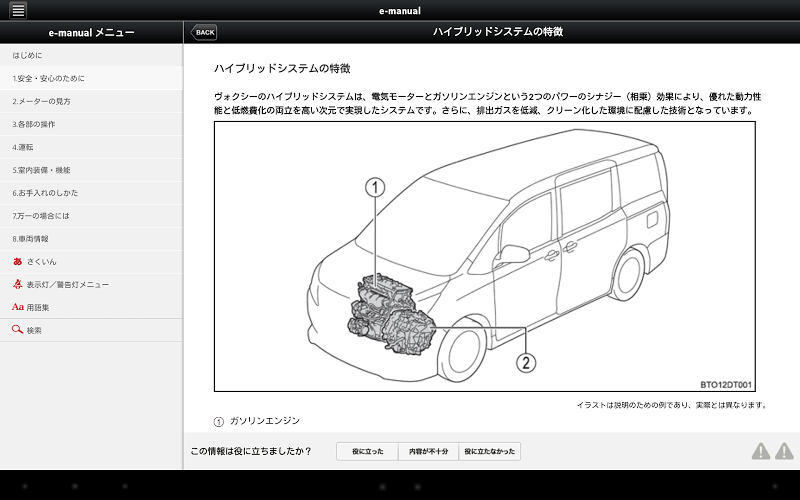800x500 pixels.
Task: Open 5.室内装備・機能 section
Action: [91, 170]
